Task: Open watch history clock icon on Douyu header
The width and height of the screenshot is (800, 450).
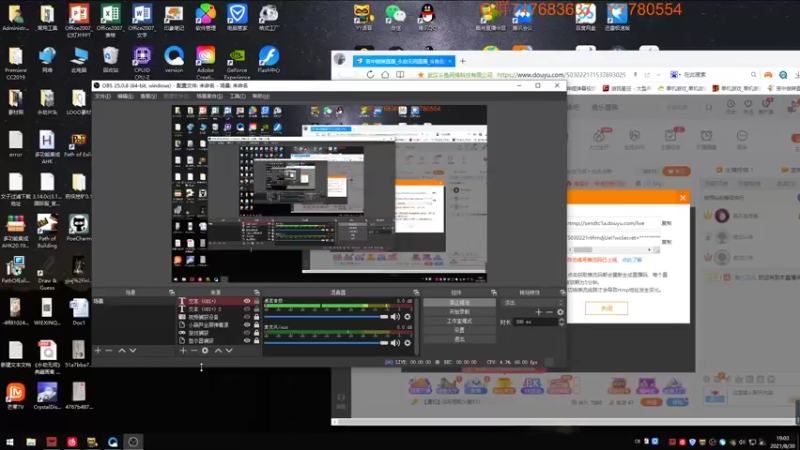Action: point(731,104)
